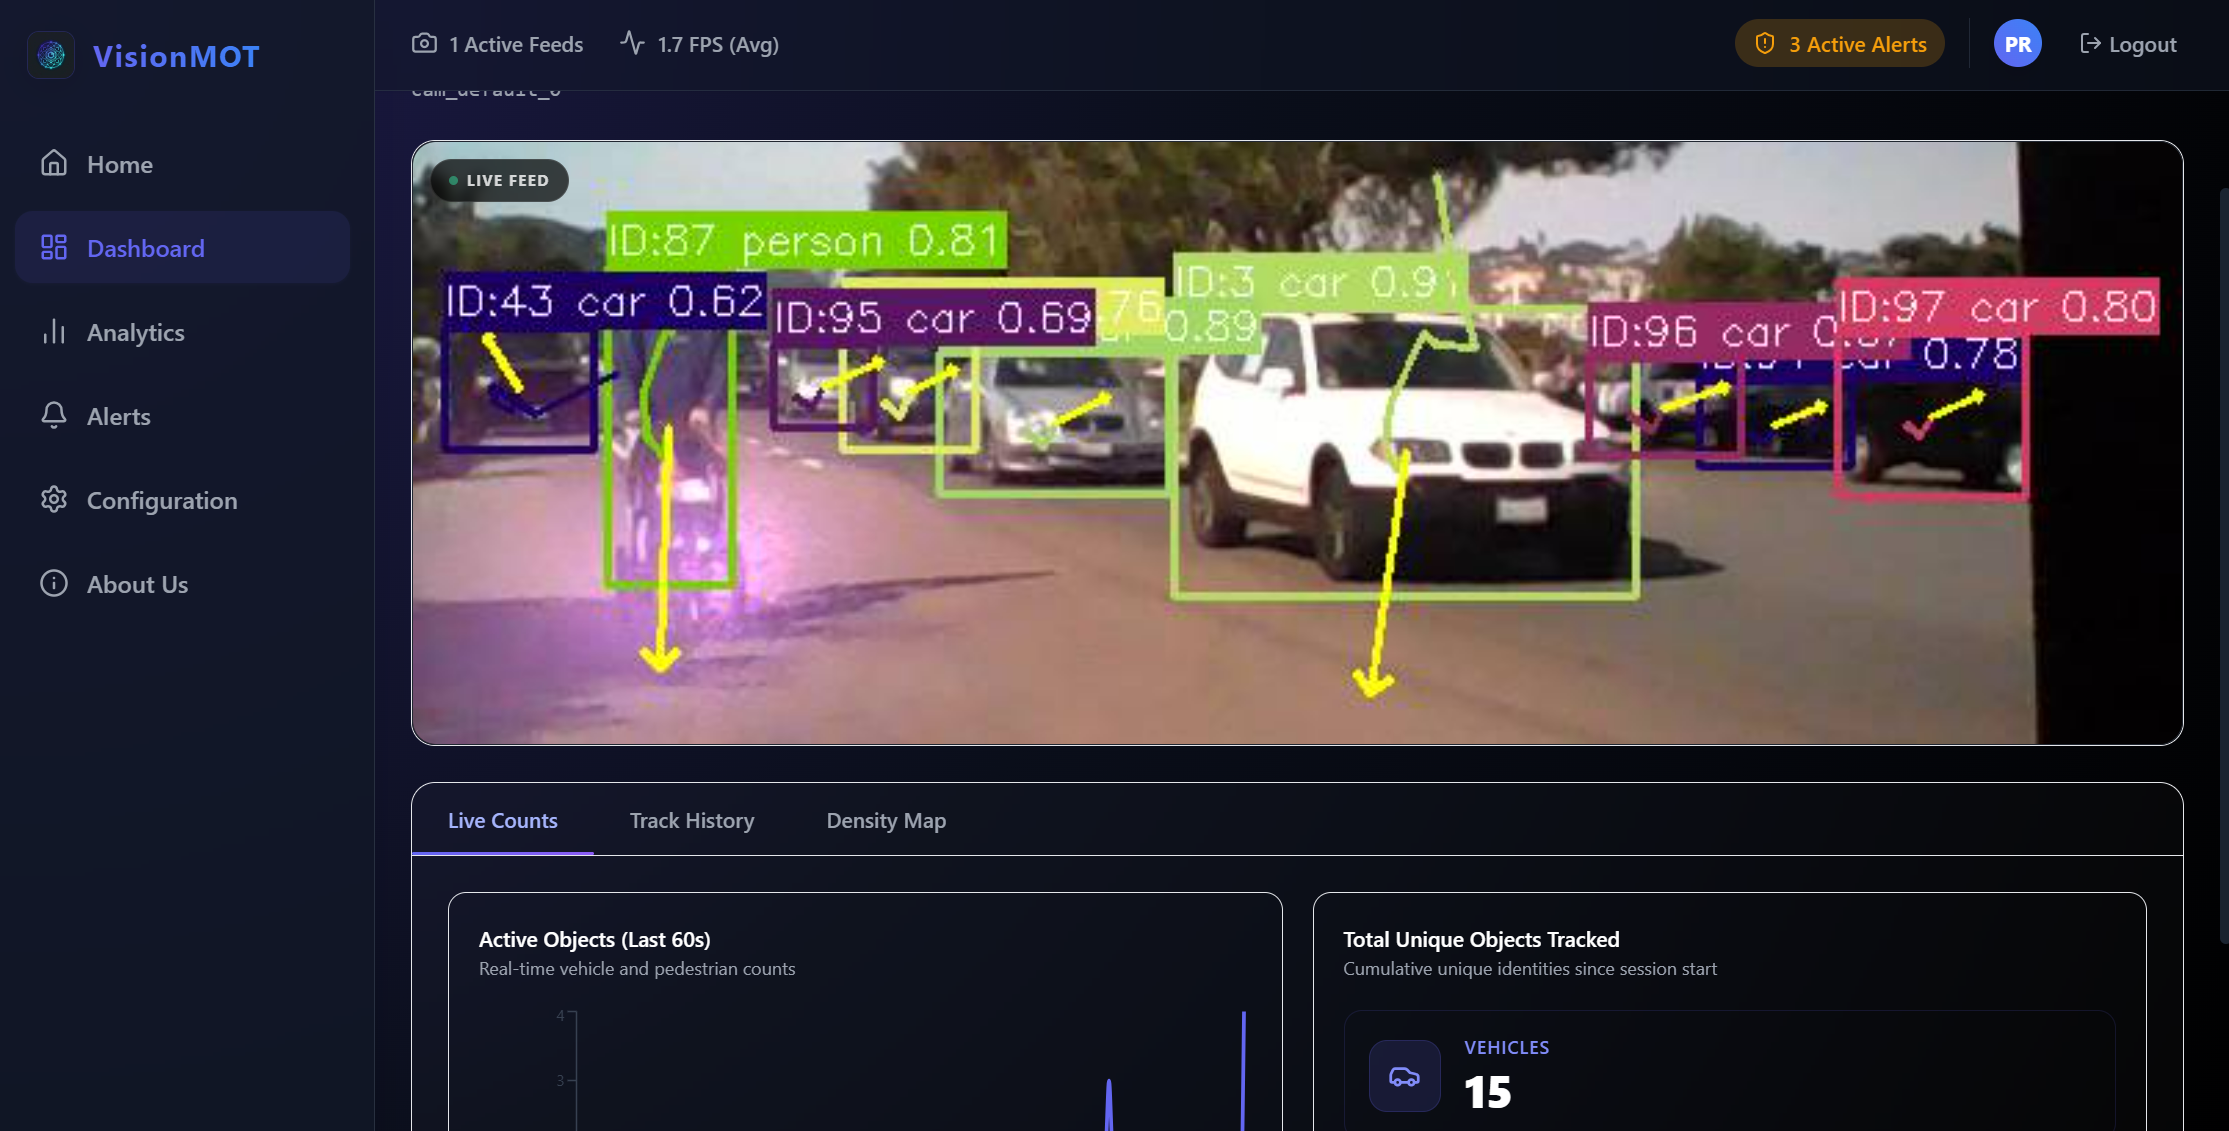Click the Dashboard grid icon
The width and height of the screenshot is (2229, 1131).
click(x=54, y=247)
